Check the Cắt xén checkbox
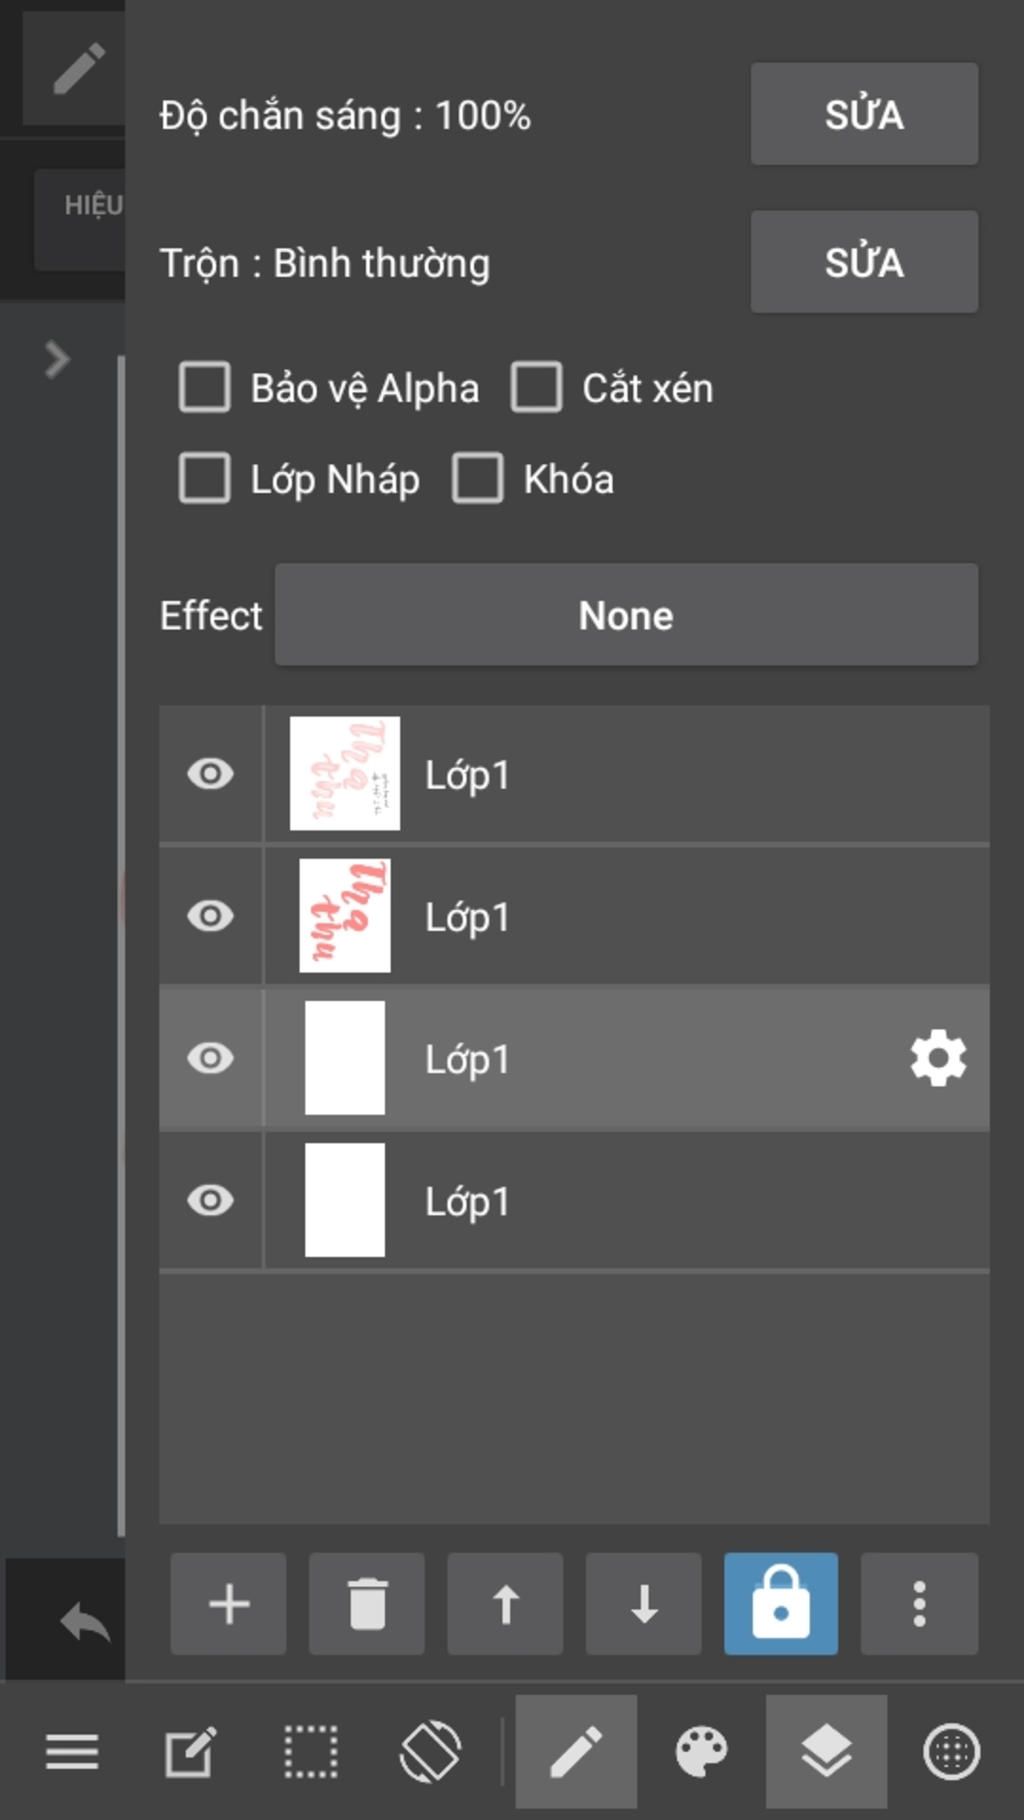This screenshot has height=1820, width=1024. (x=537, y=388)
